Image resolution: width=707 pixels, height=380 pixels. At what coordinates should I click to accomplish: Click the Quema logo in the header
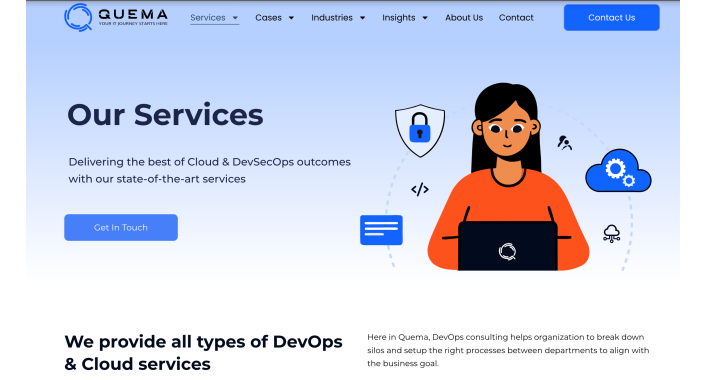click(116, 18)
